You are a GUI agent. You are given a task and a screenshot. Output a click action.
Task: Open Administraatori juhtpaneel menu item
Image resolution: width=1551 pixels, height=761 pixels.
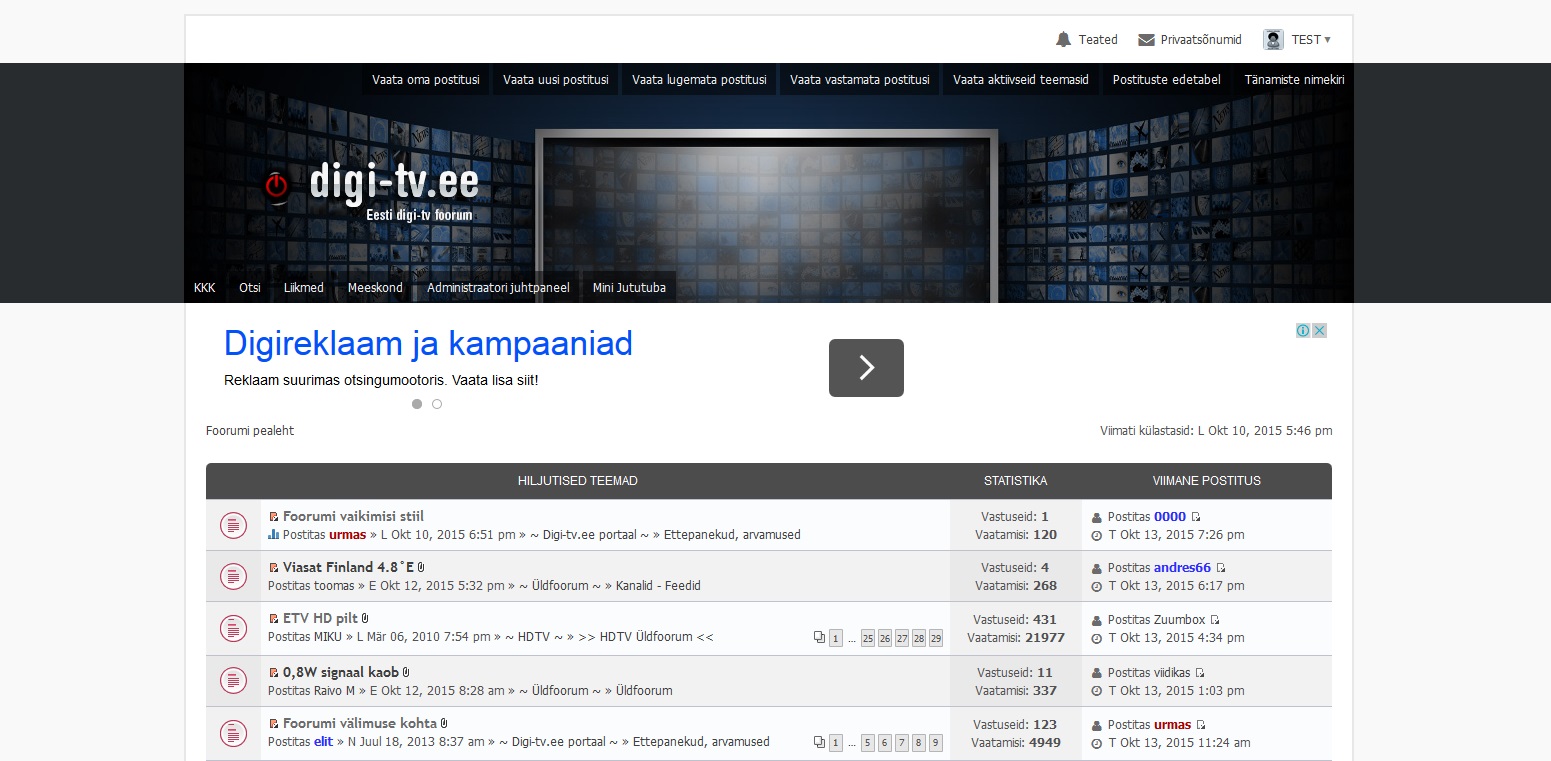click(x=498, y=288)
